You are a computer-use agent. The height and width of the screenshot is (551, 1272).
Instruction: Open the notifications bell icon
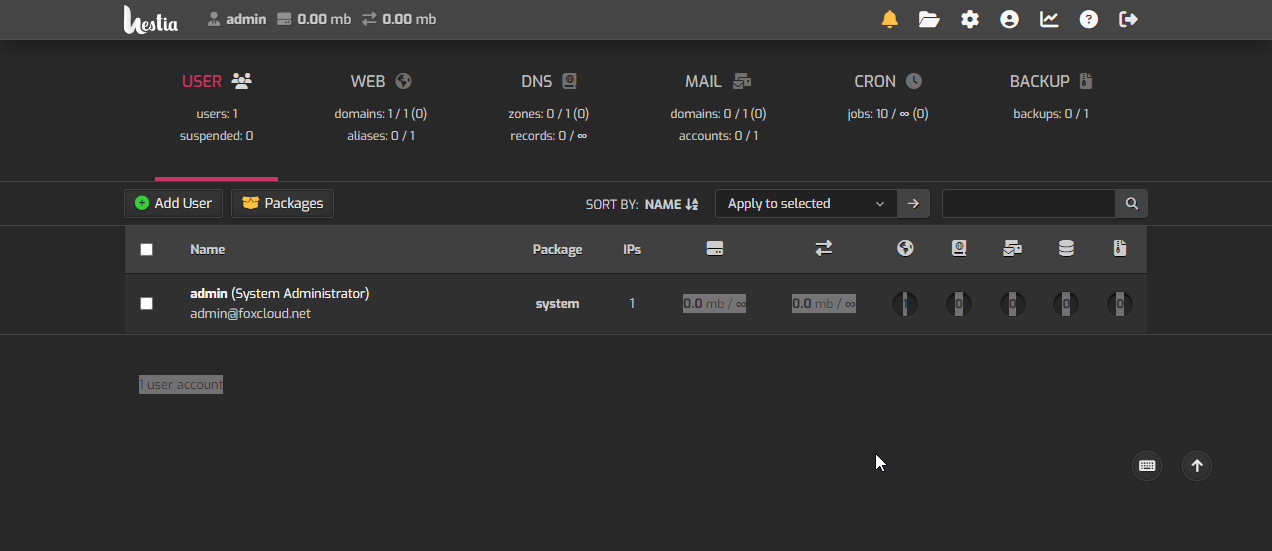[889, 19]
